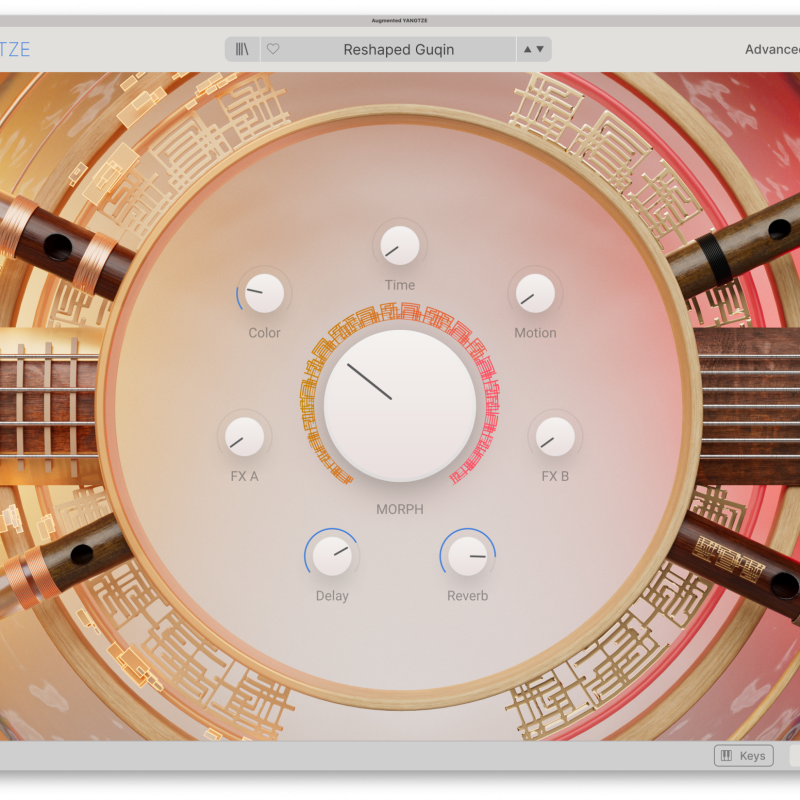Viewport: 800px width, 800px height.
Task: Select previous preset with up arrow
Action: pyautogui.click(x=528, y=49)
